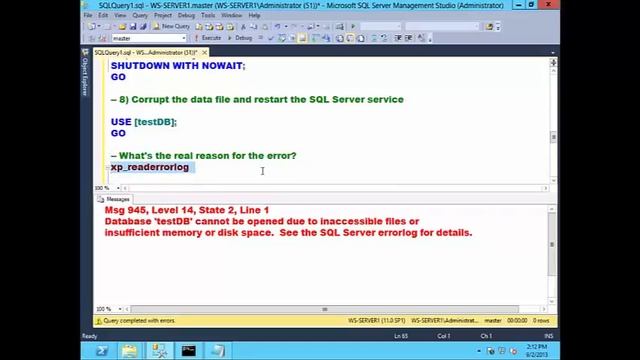640x360 pixels.
Task: Click the Messages pane horizontal scrollbar
Action: [x=324, y=309]
